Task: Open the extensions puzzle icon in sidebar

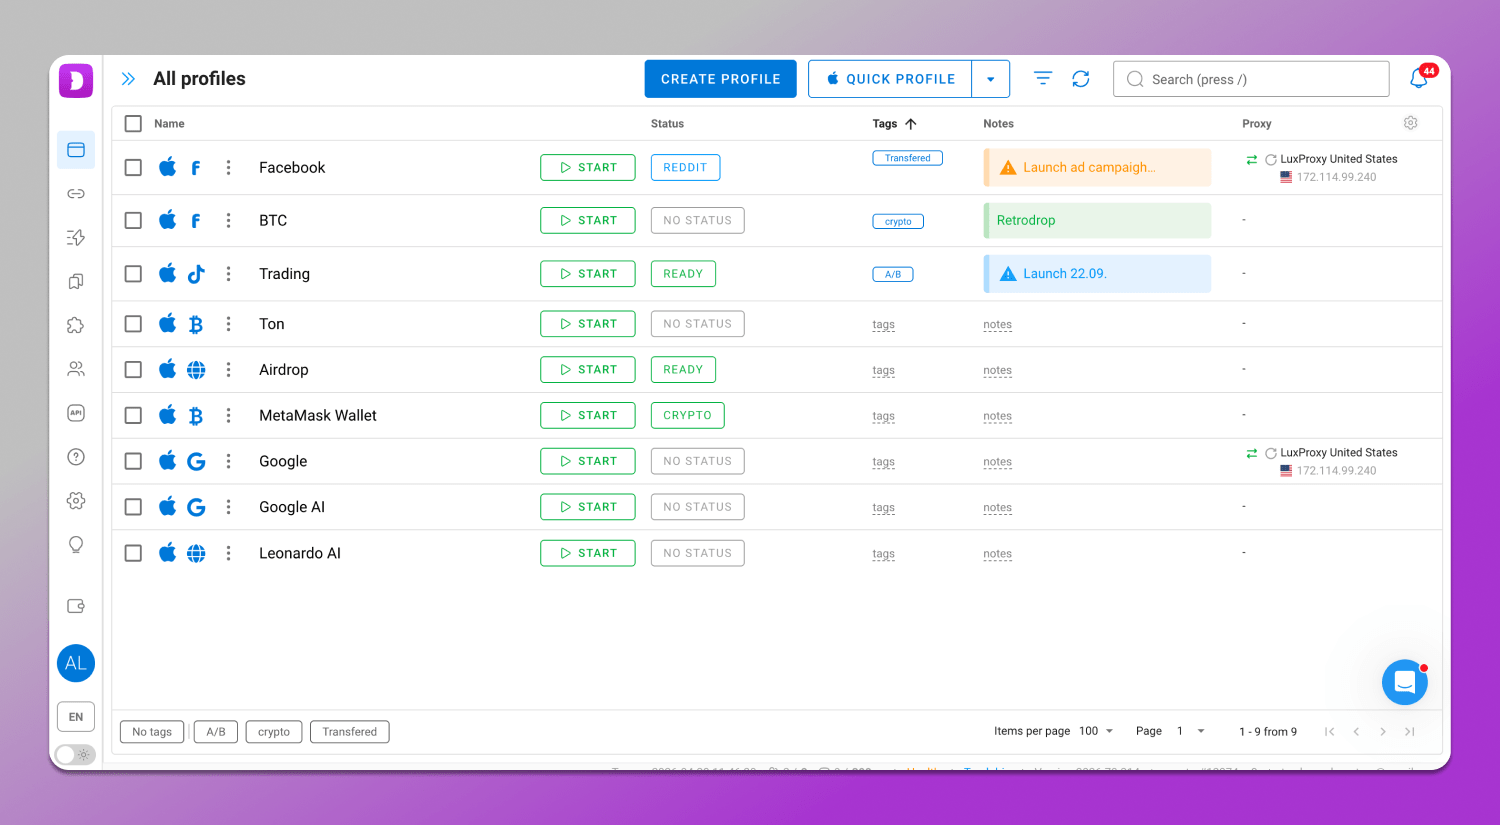Action: pyautogui.click(x=76, y=325)
